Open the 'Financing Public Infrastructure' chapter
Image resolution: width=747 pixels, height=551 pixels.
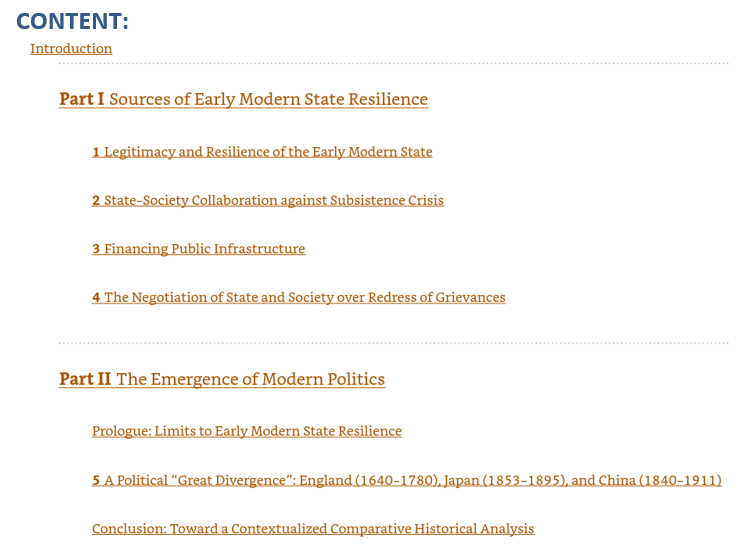pos(204,249)
